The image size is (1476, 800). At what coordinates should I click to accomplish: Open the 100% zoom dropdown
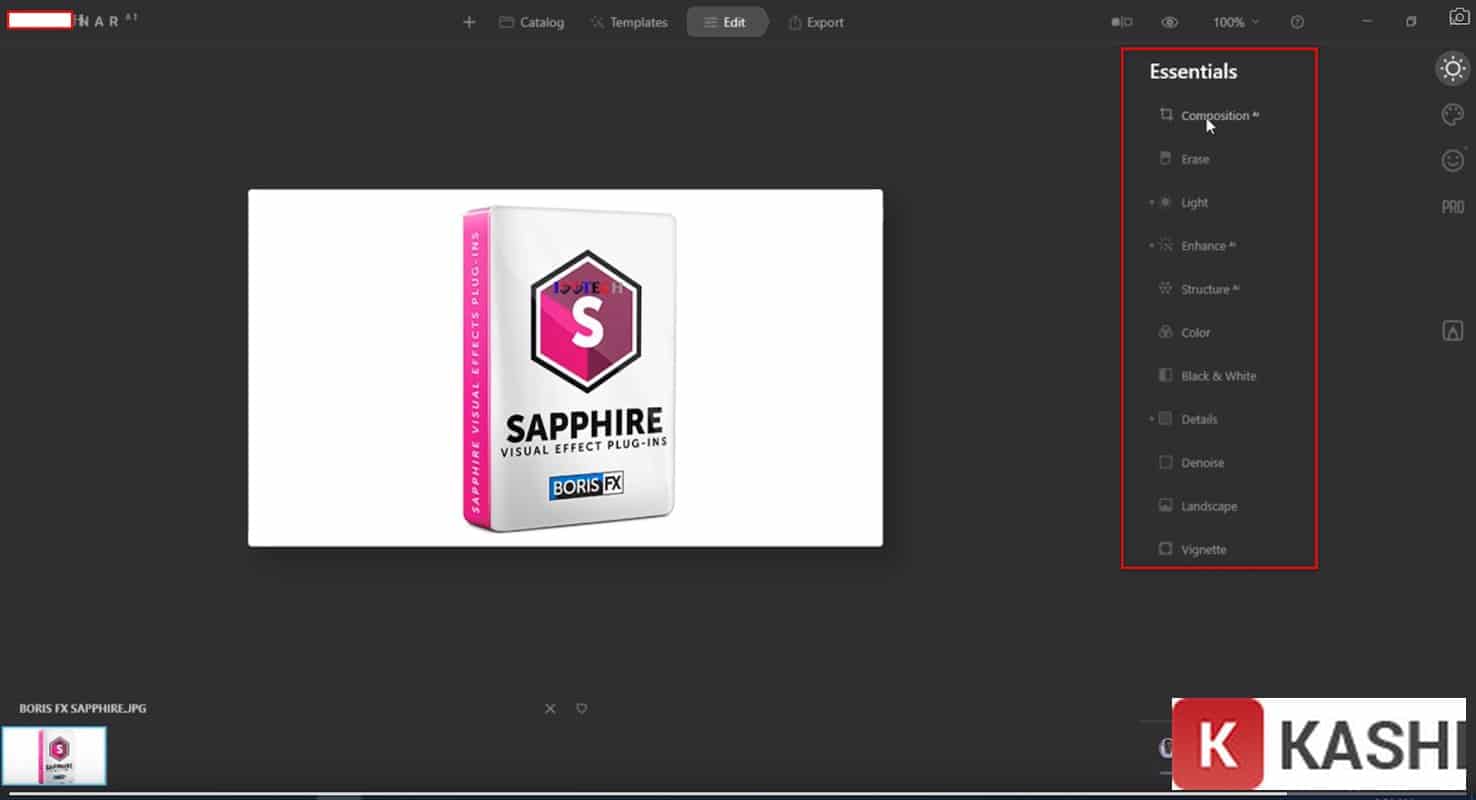(x=1236, y=22)
